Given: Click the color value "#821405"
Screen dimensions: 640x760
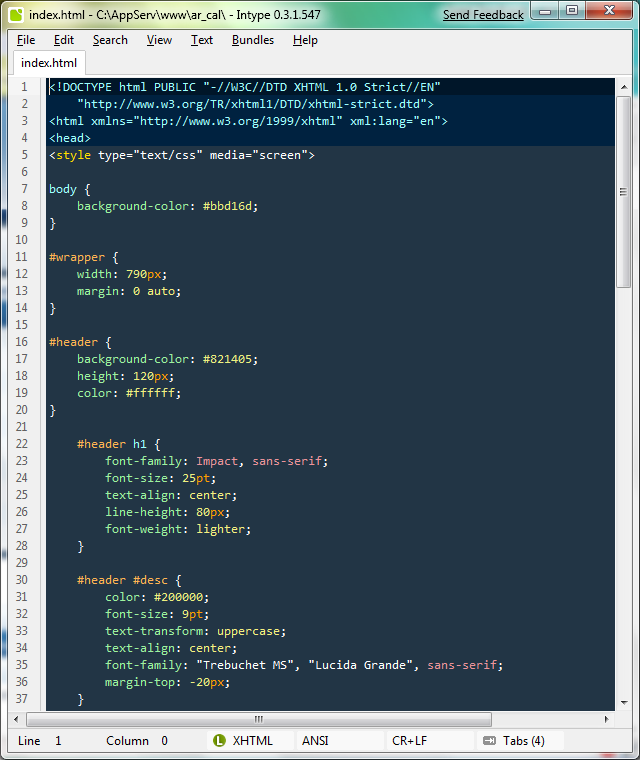Looking at the screenshot, I should coord(228,359).
